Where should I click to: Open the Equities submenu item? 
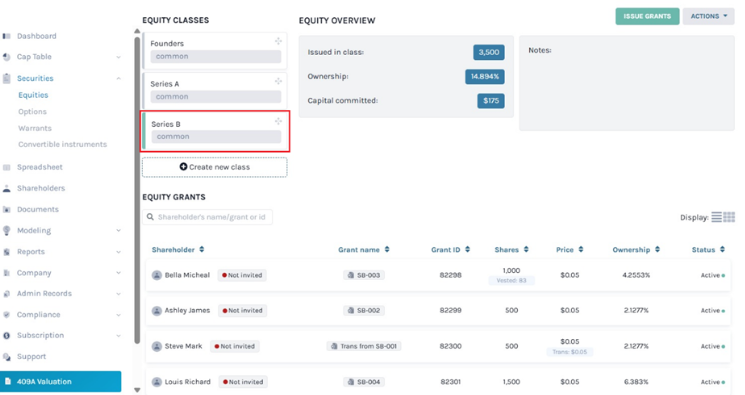(x=33, y=95)
